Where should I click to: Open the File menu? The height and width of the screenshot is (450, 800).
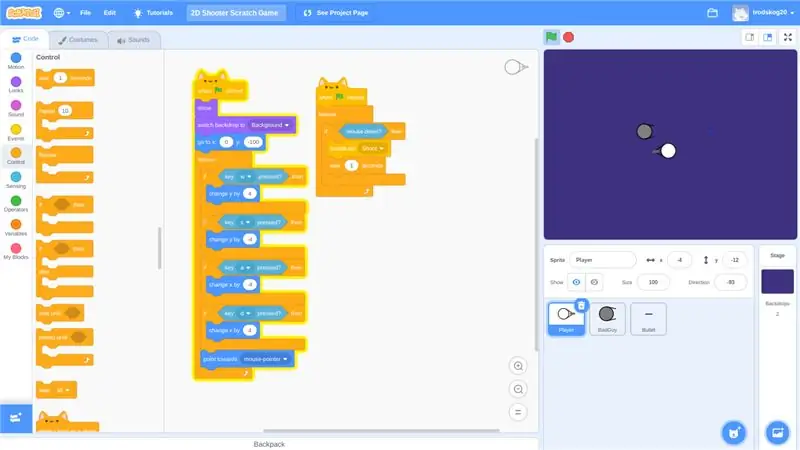(x=85, y=13)
